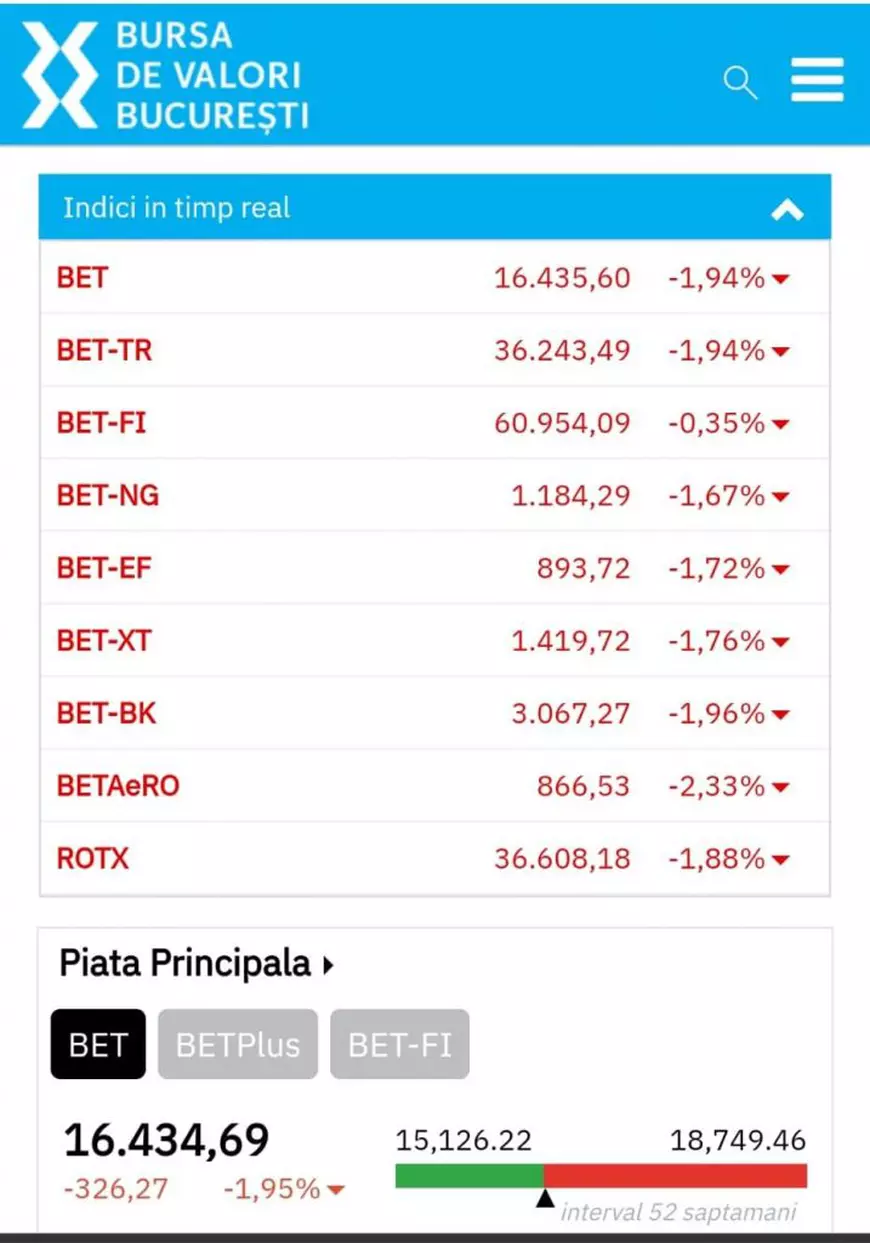The width and height of the screenshot is (870, 1243).
Task: Open the BET-XT index link
Action: [x=104, y=640]
